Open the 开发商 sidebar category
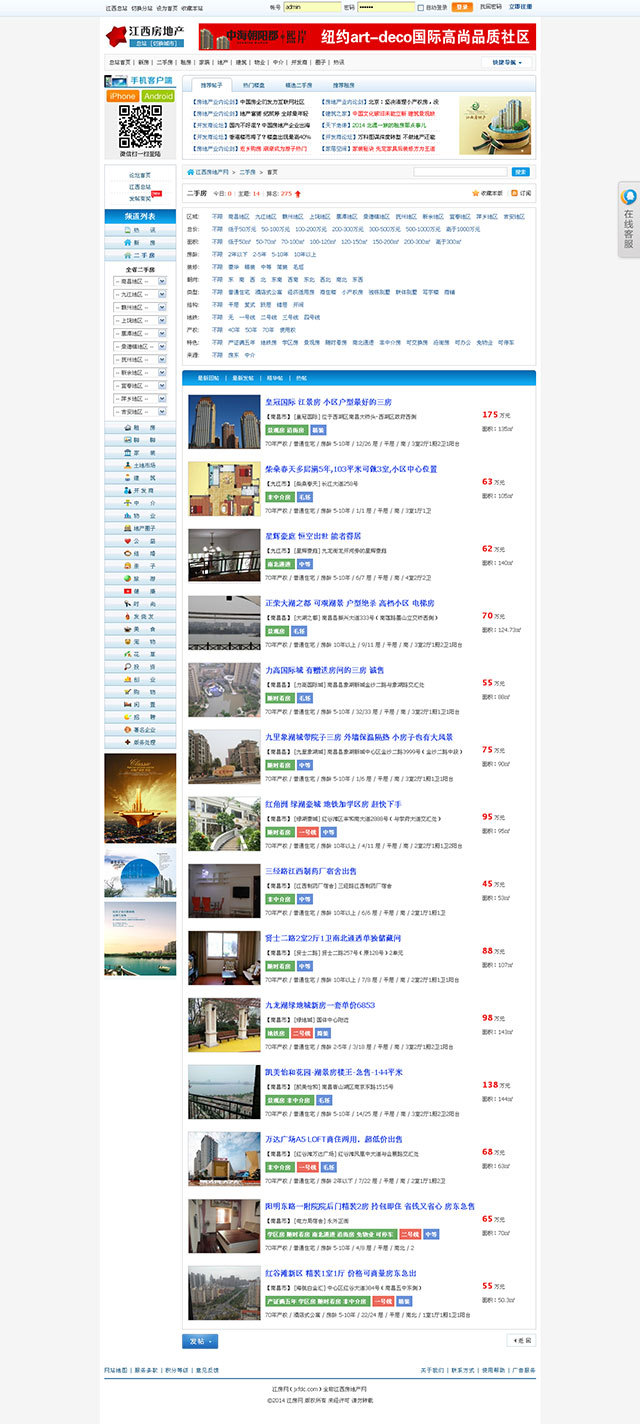The width and height of the screenshot is (640, 1424). pos(138,490)
